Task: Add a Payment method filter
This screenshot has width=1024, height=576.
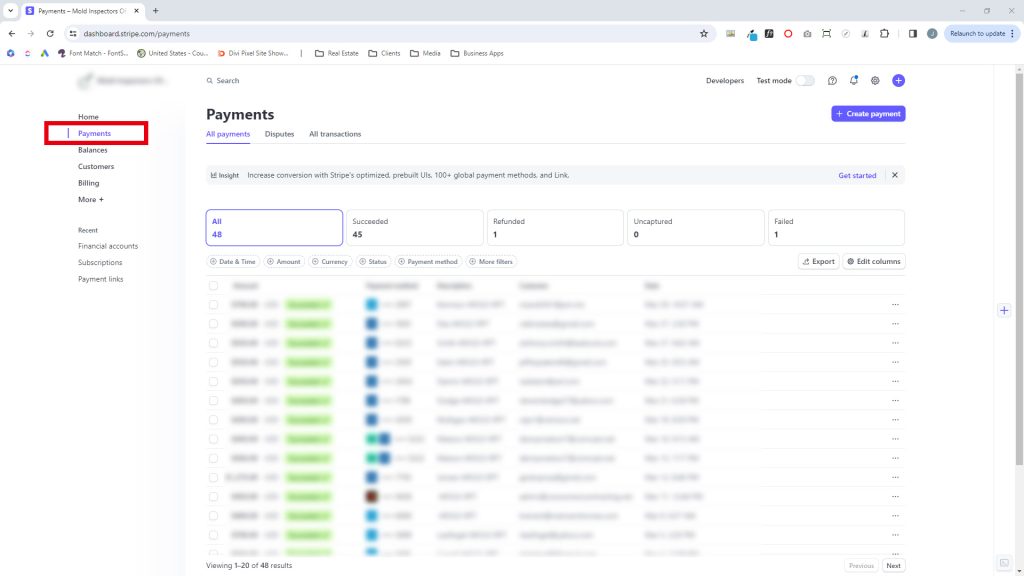Action: tap(428, 261)
